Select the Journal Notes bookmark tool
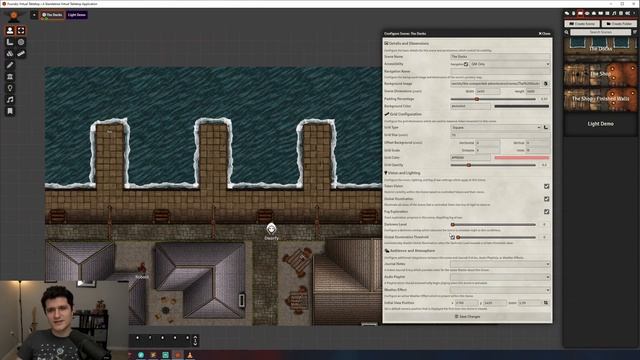Image resolution: width=640 pixels, height=360 pixels. 10,111
